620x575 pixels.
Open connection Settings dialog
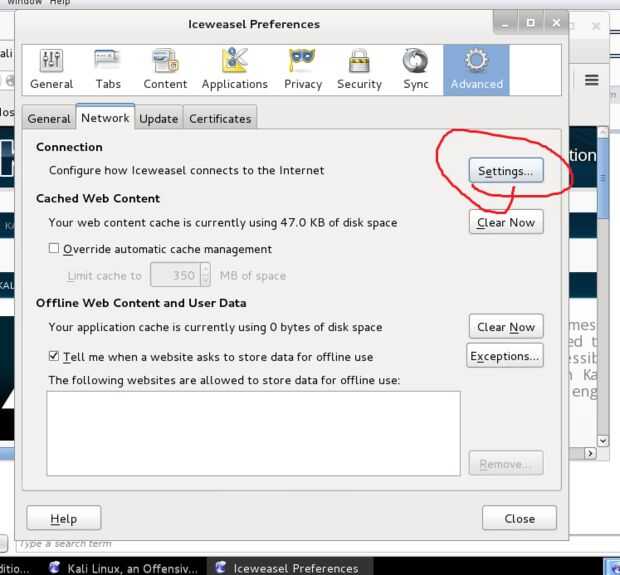(x=506, y=171)
